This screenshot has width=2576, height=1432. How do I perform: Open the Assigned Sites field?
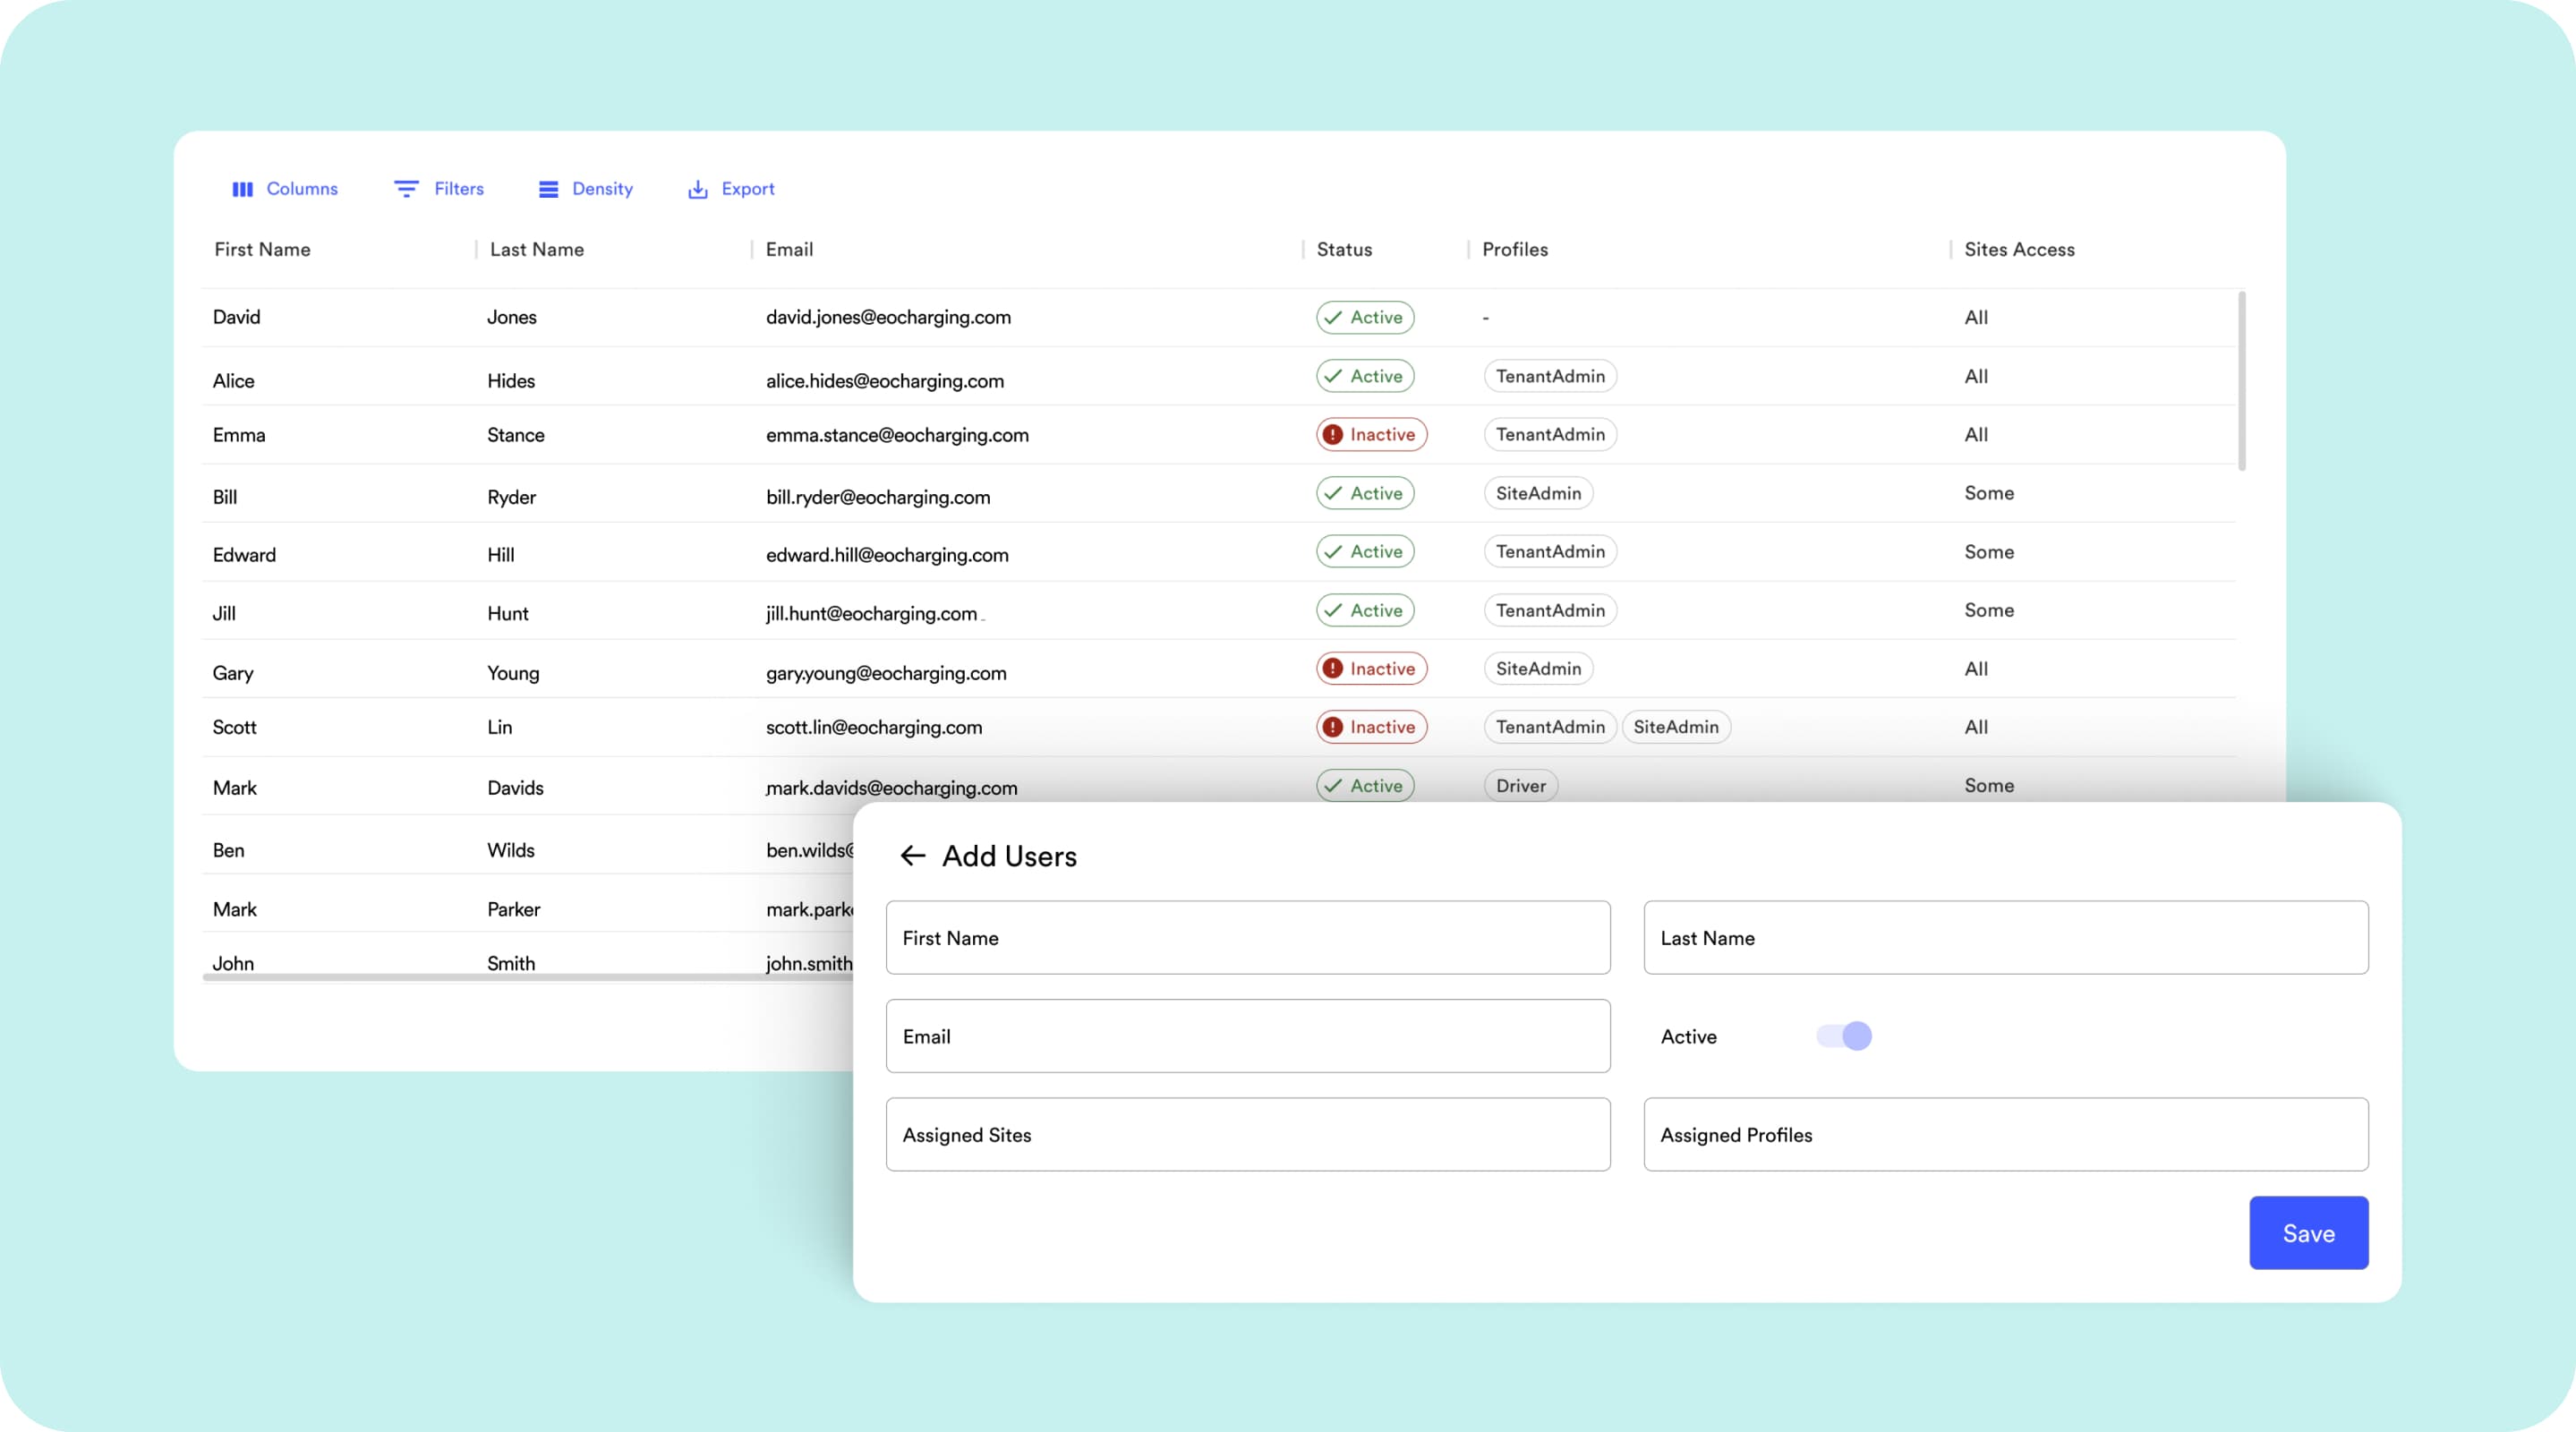point(1248,1135)
